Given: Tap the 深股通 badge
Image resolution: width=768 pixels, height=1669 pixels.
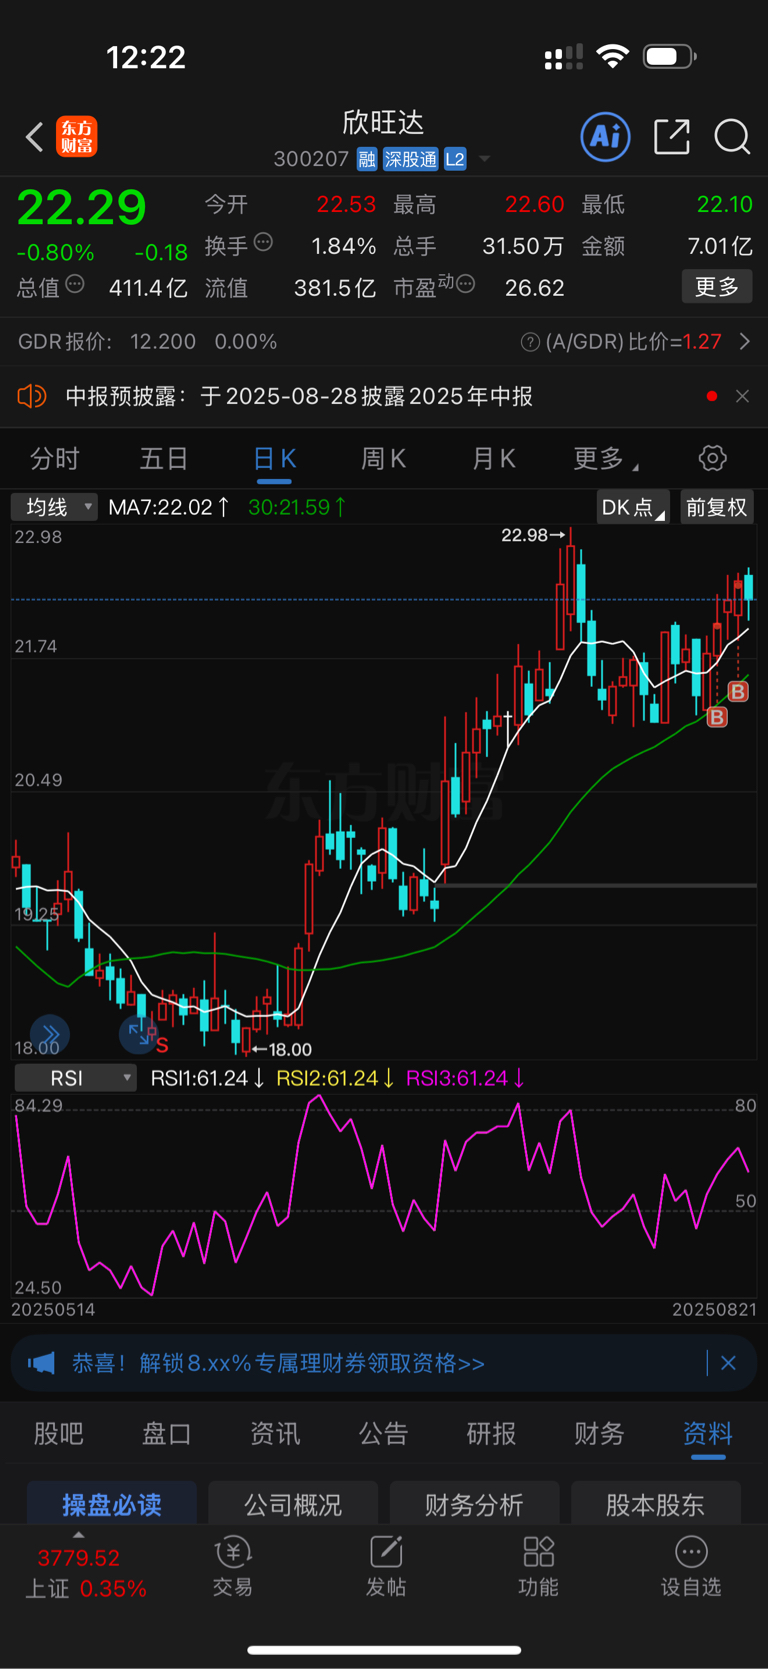Looking at the screenshot, I should pos(411,159).
